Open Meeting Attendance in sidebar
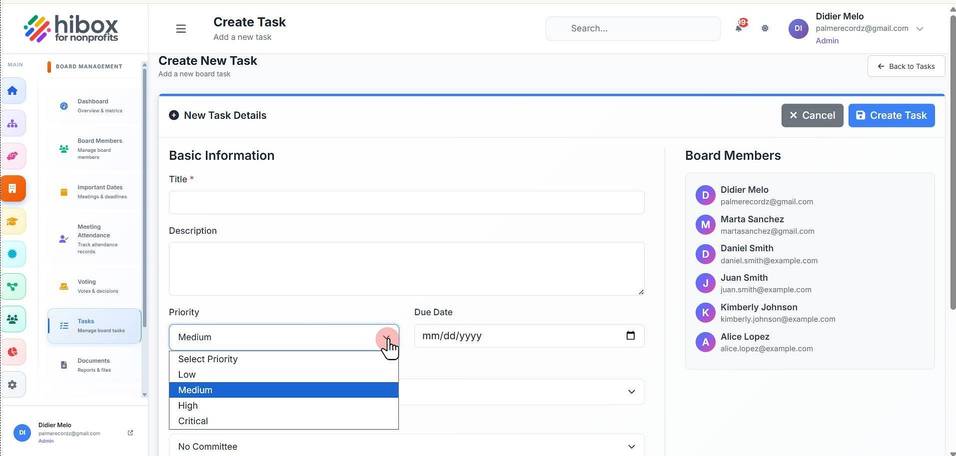 tap(94, 239)
